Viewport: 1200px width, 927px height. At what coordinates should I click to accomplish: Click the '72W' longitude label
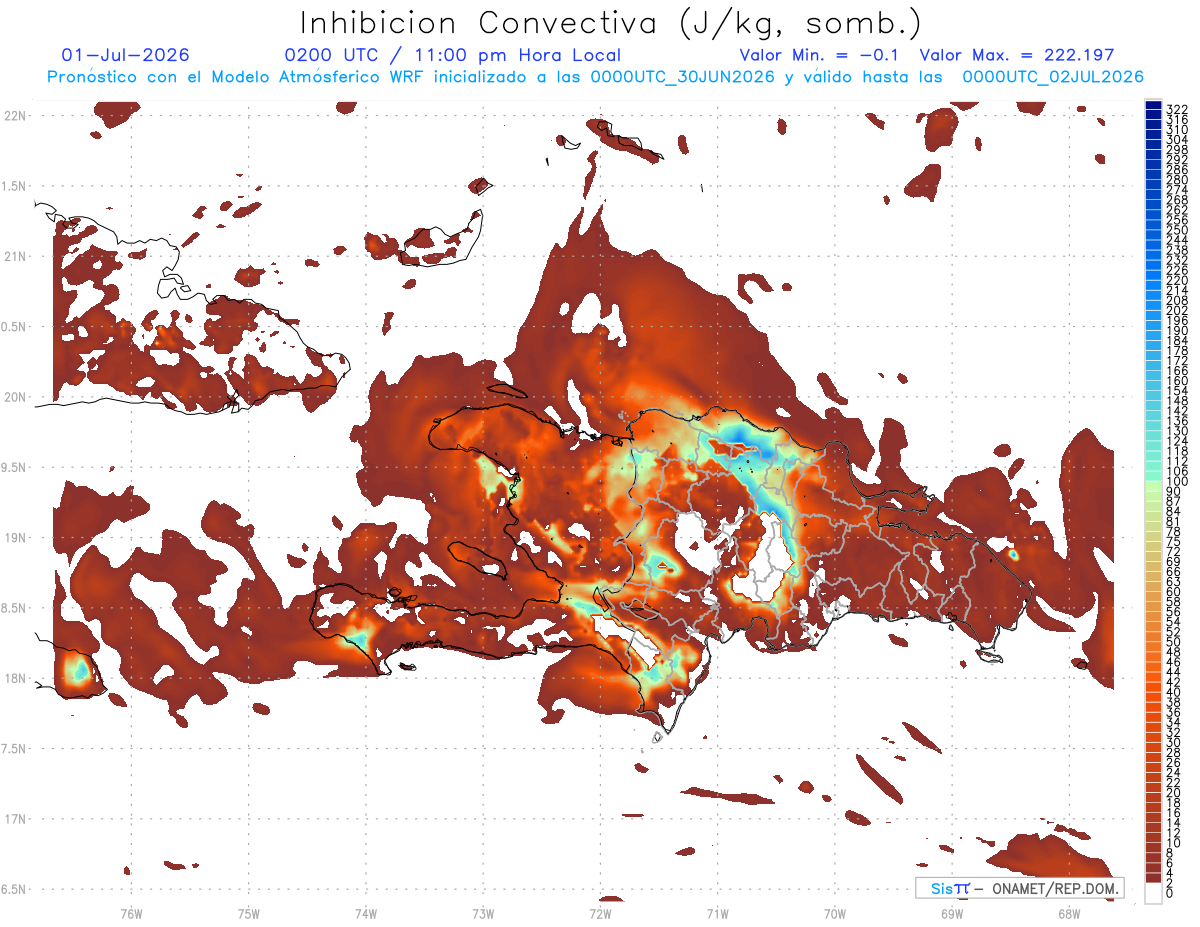[x=600, y=912]
